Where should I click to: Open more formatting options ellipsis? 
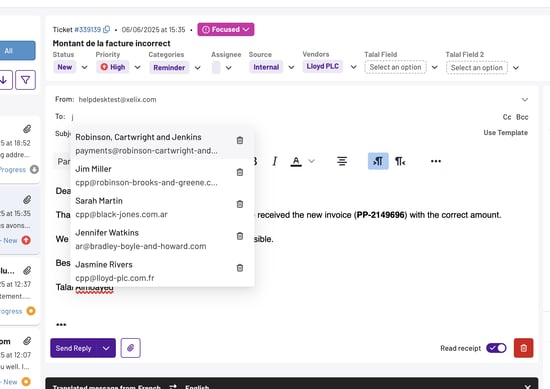[x=436, y=161]
